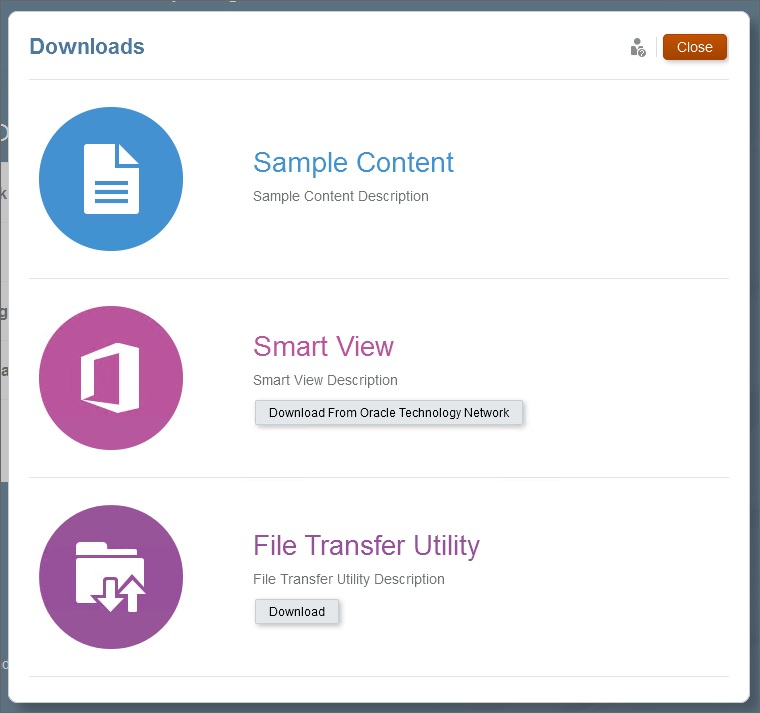Screen dimensions: 760x713
Task: Open the Sample Content heading link
Action: pyautogui.click(x=353, y=162)
